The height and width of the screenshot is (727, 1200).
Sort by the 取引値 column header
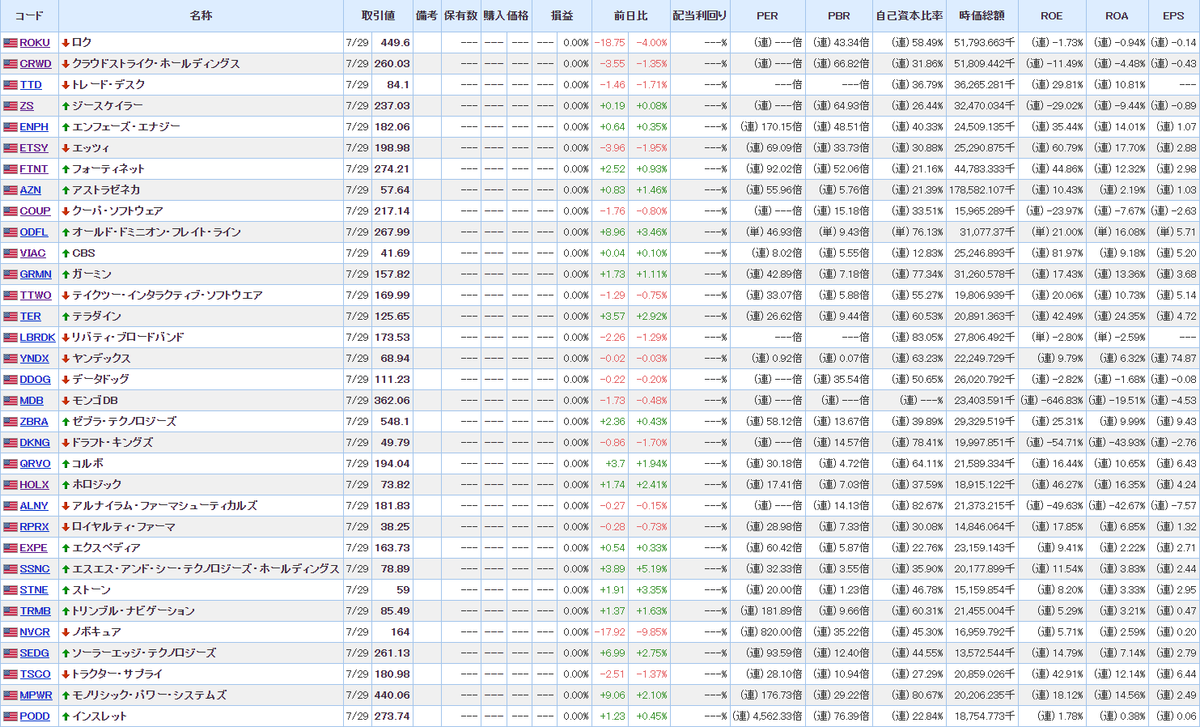(x=378, y=16)
